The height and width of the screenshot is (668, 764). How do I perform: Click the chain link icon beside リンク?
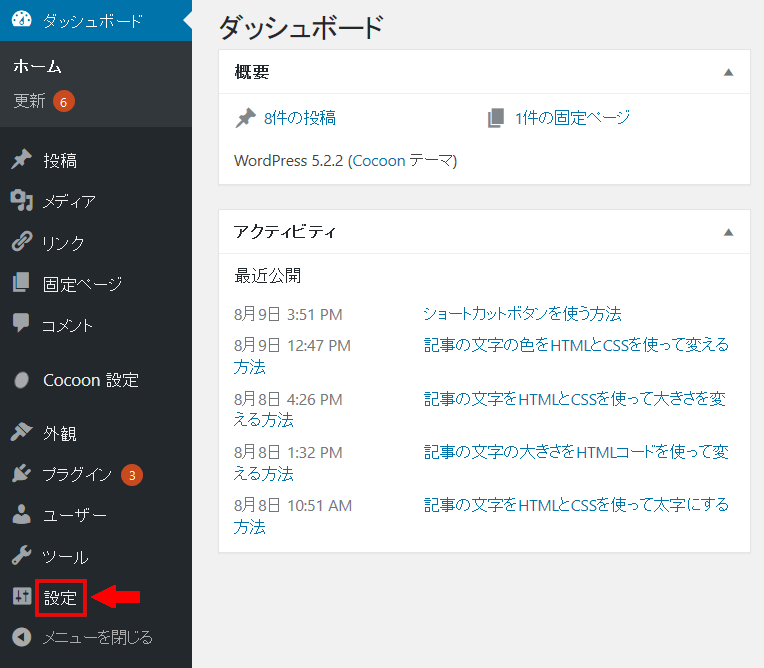pos(21,242)
